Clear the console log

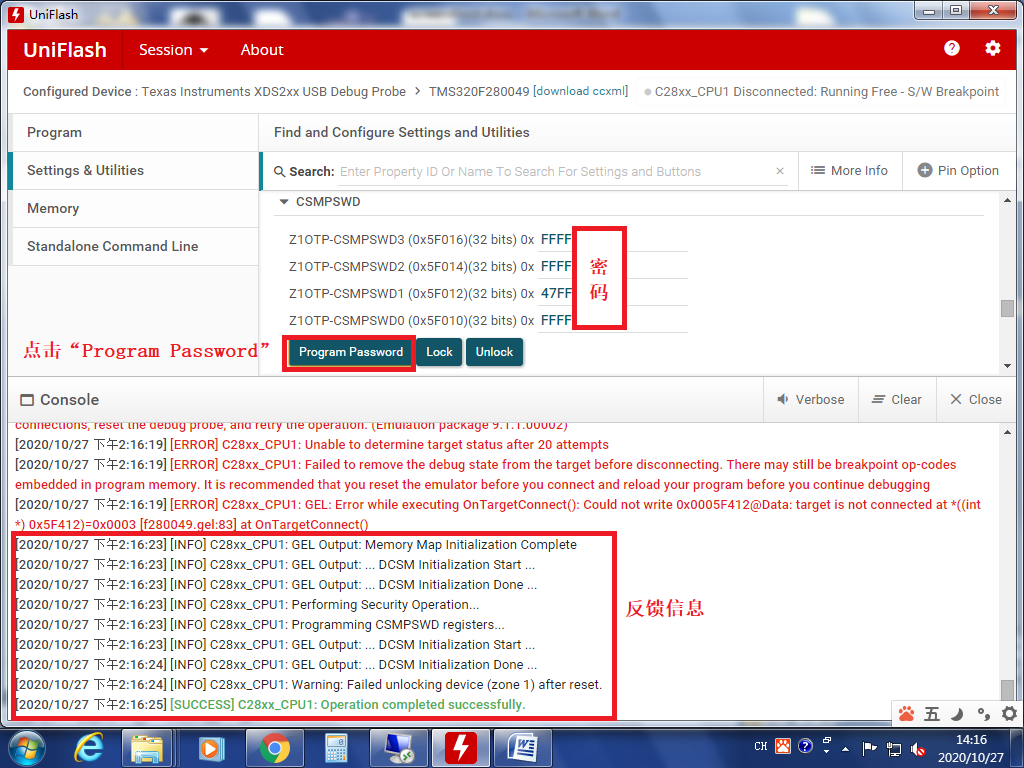click(x=897, y=399)
